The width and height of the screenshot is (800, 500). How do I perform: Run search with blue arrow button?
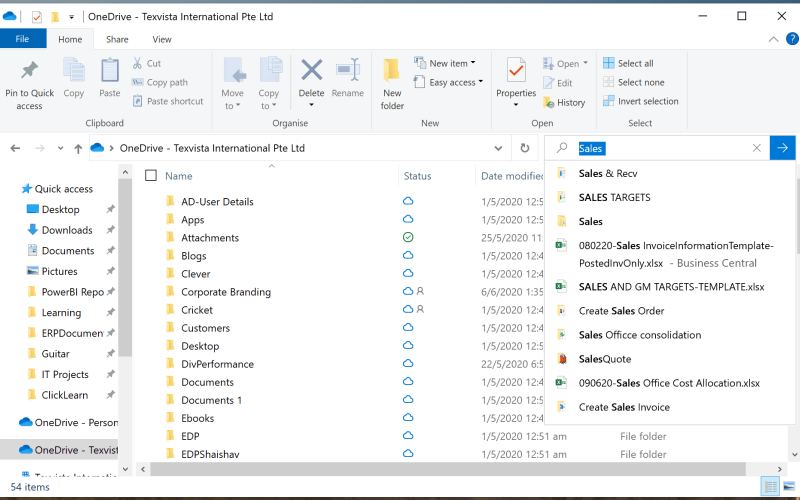click(x=783, y=148)
